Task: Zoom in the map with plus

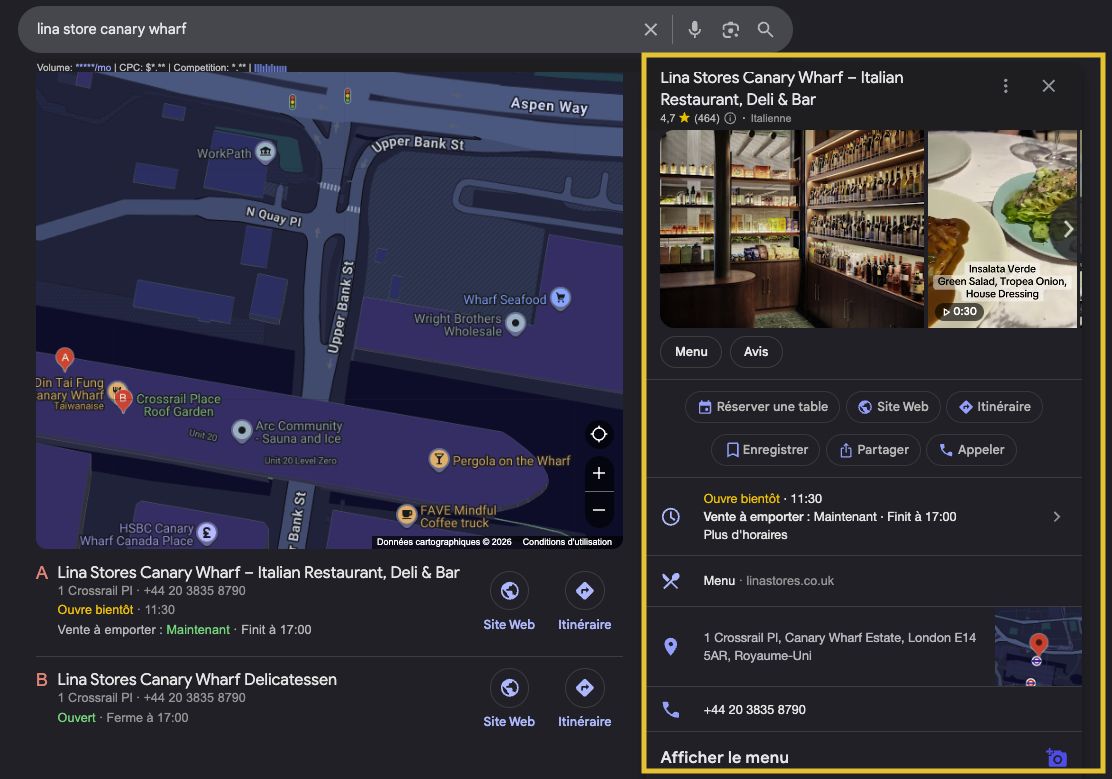Action: pos(599,473)
